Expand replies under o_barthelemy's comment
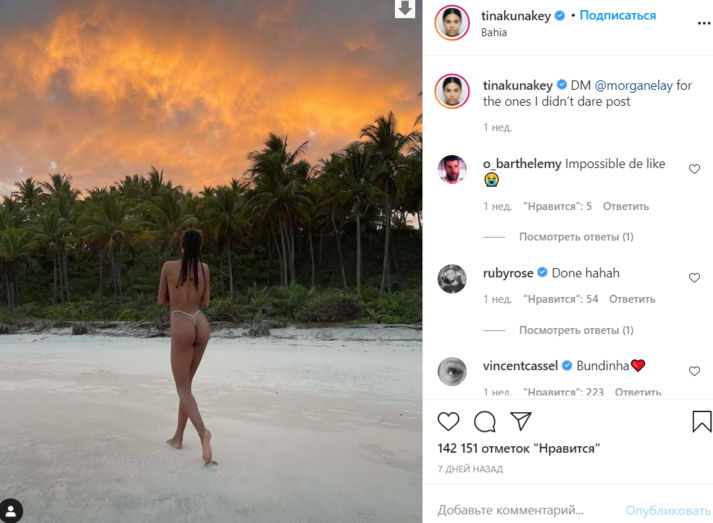 point(576,237)
